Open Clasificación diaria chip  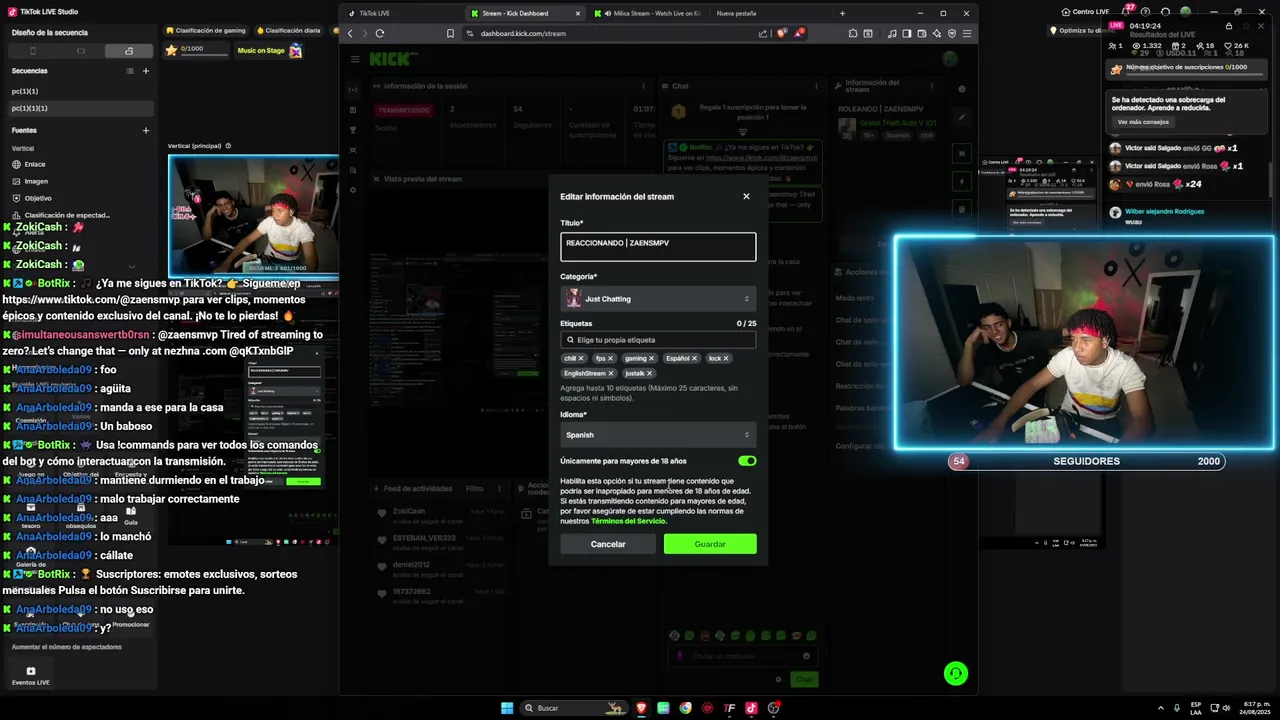[289, 30]
